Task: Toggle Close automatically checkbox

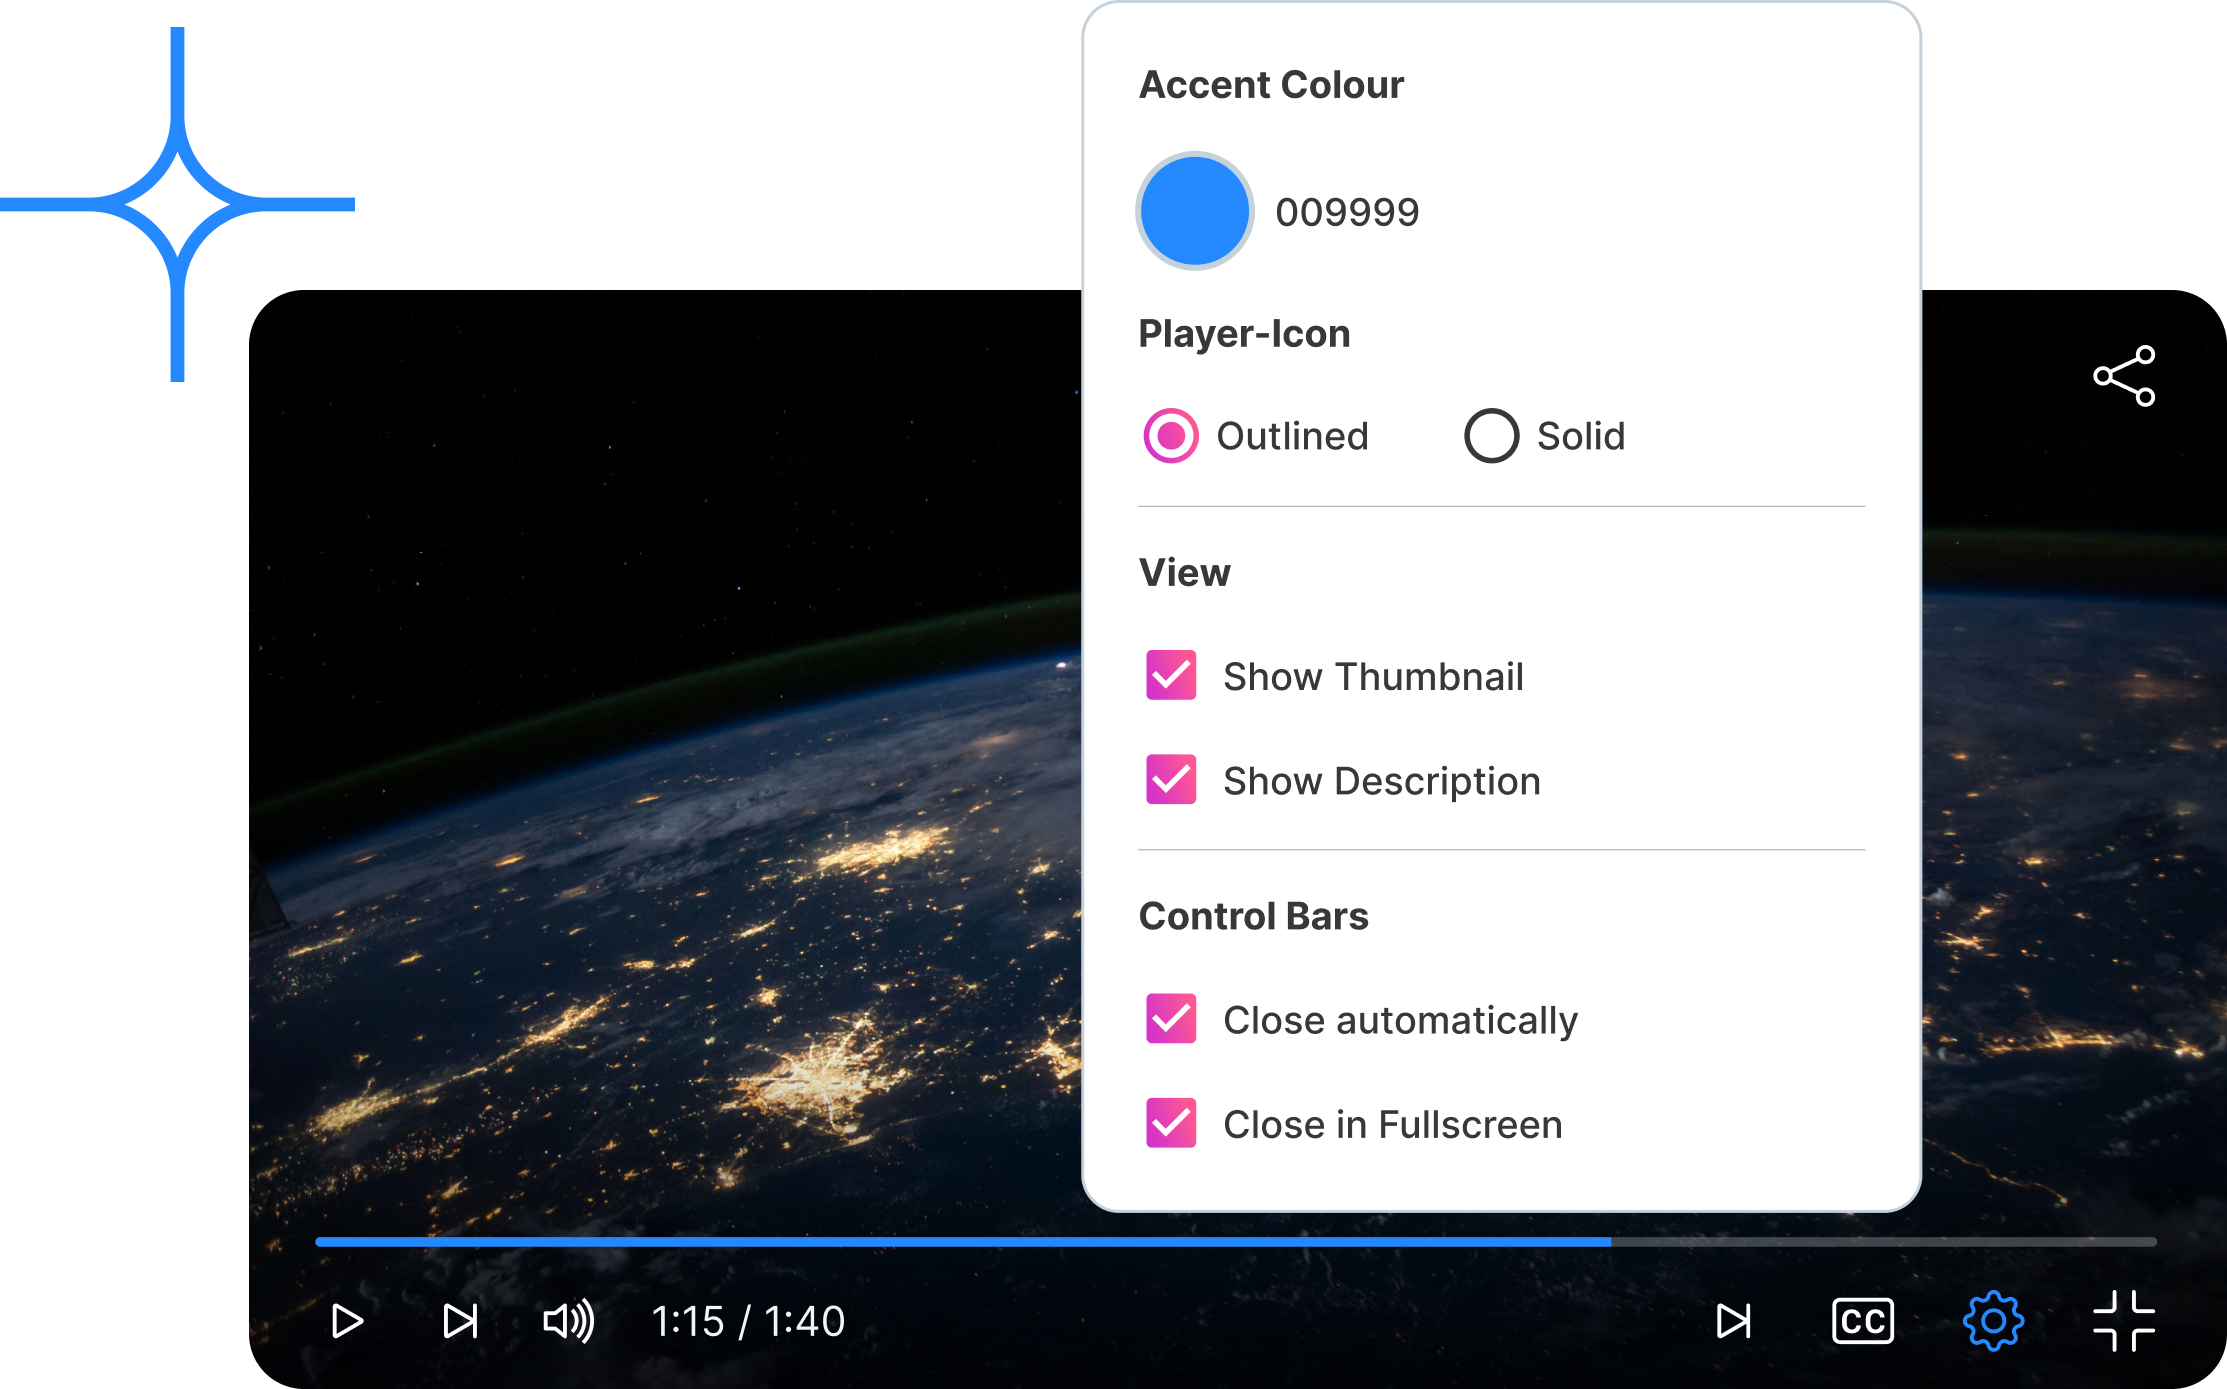Action: pyautogui.click(x=1171, y=1019)
